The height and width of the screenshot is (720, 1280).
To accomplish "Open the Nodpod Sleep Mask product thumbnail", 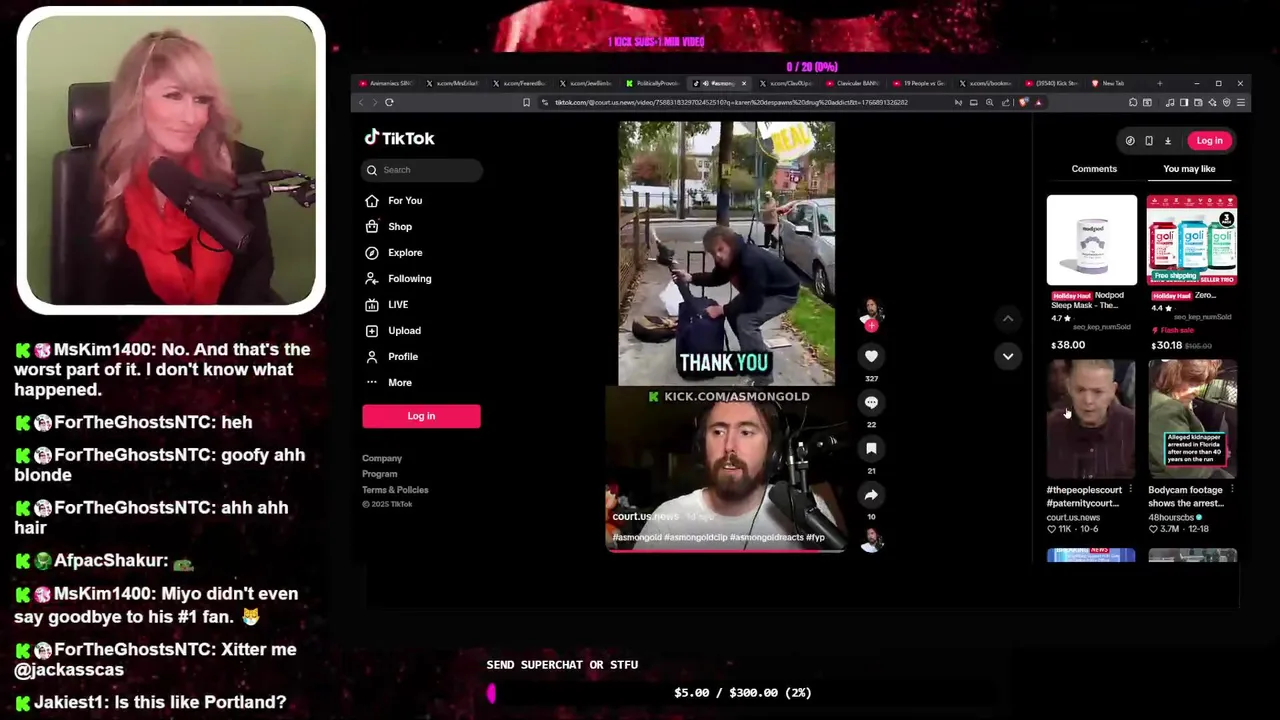I will 1092,240.
